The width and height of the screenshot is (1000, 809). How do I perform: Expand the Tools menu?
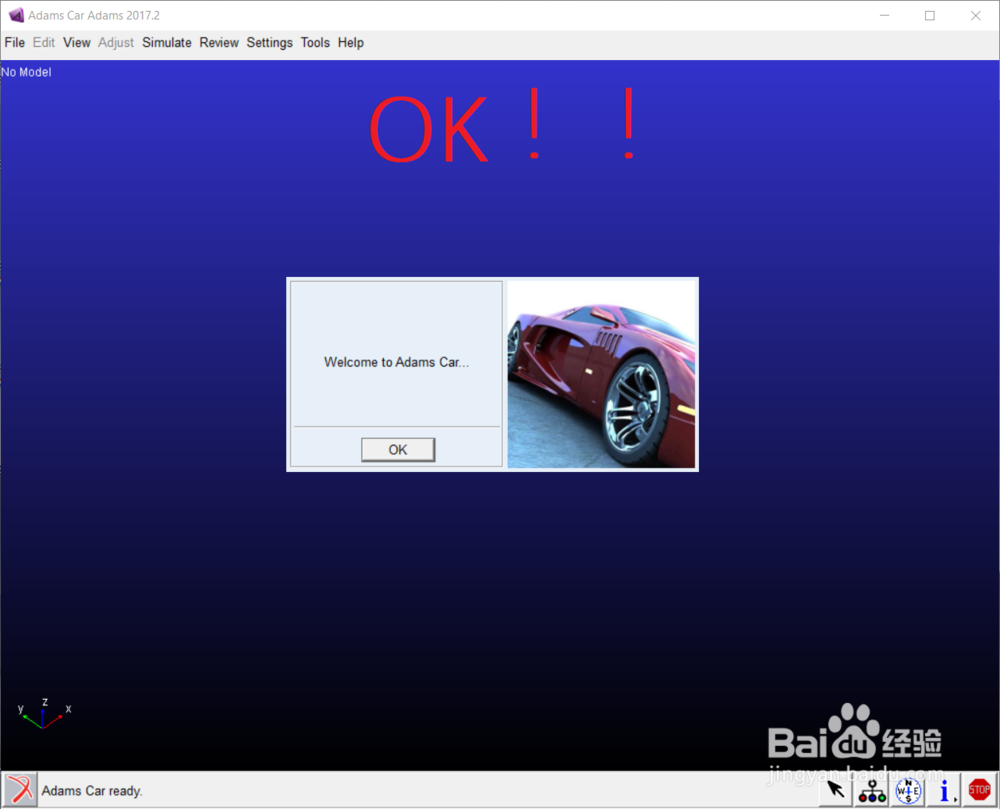(x=315, y=43)
